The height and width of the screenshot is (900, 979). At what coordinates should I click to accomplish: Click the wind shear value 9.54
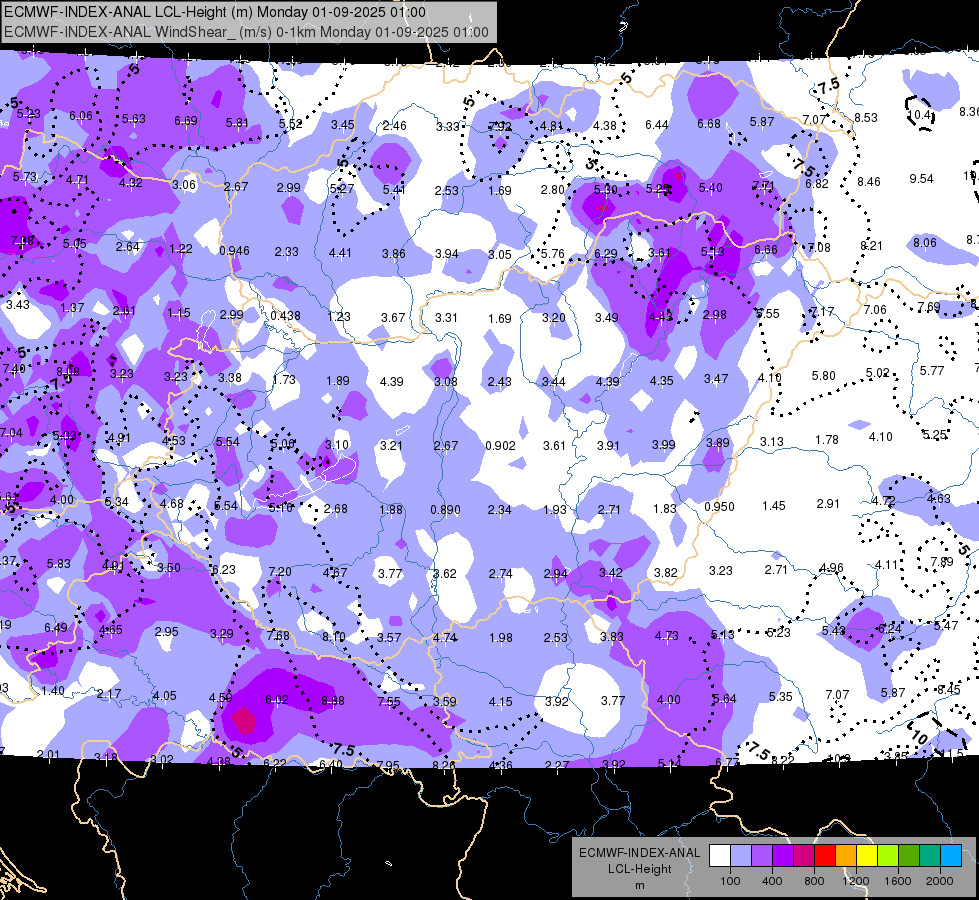922,179
